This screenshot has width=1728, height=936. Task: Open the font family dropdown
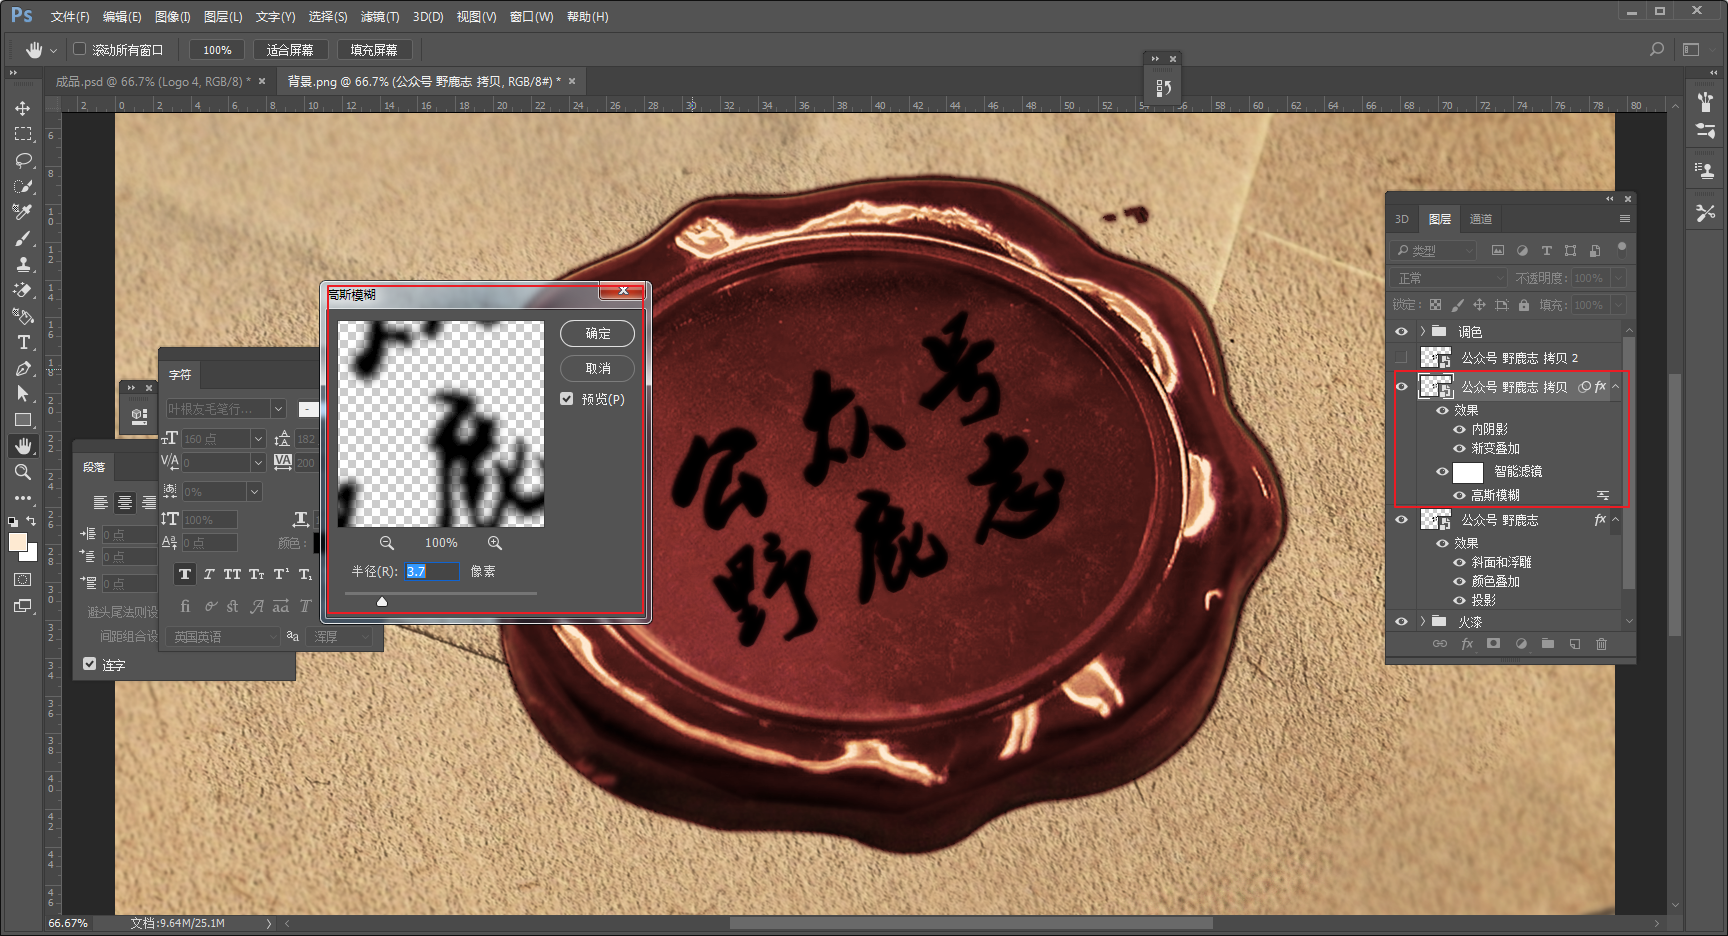[x=279, y=409]
